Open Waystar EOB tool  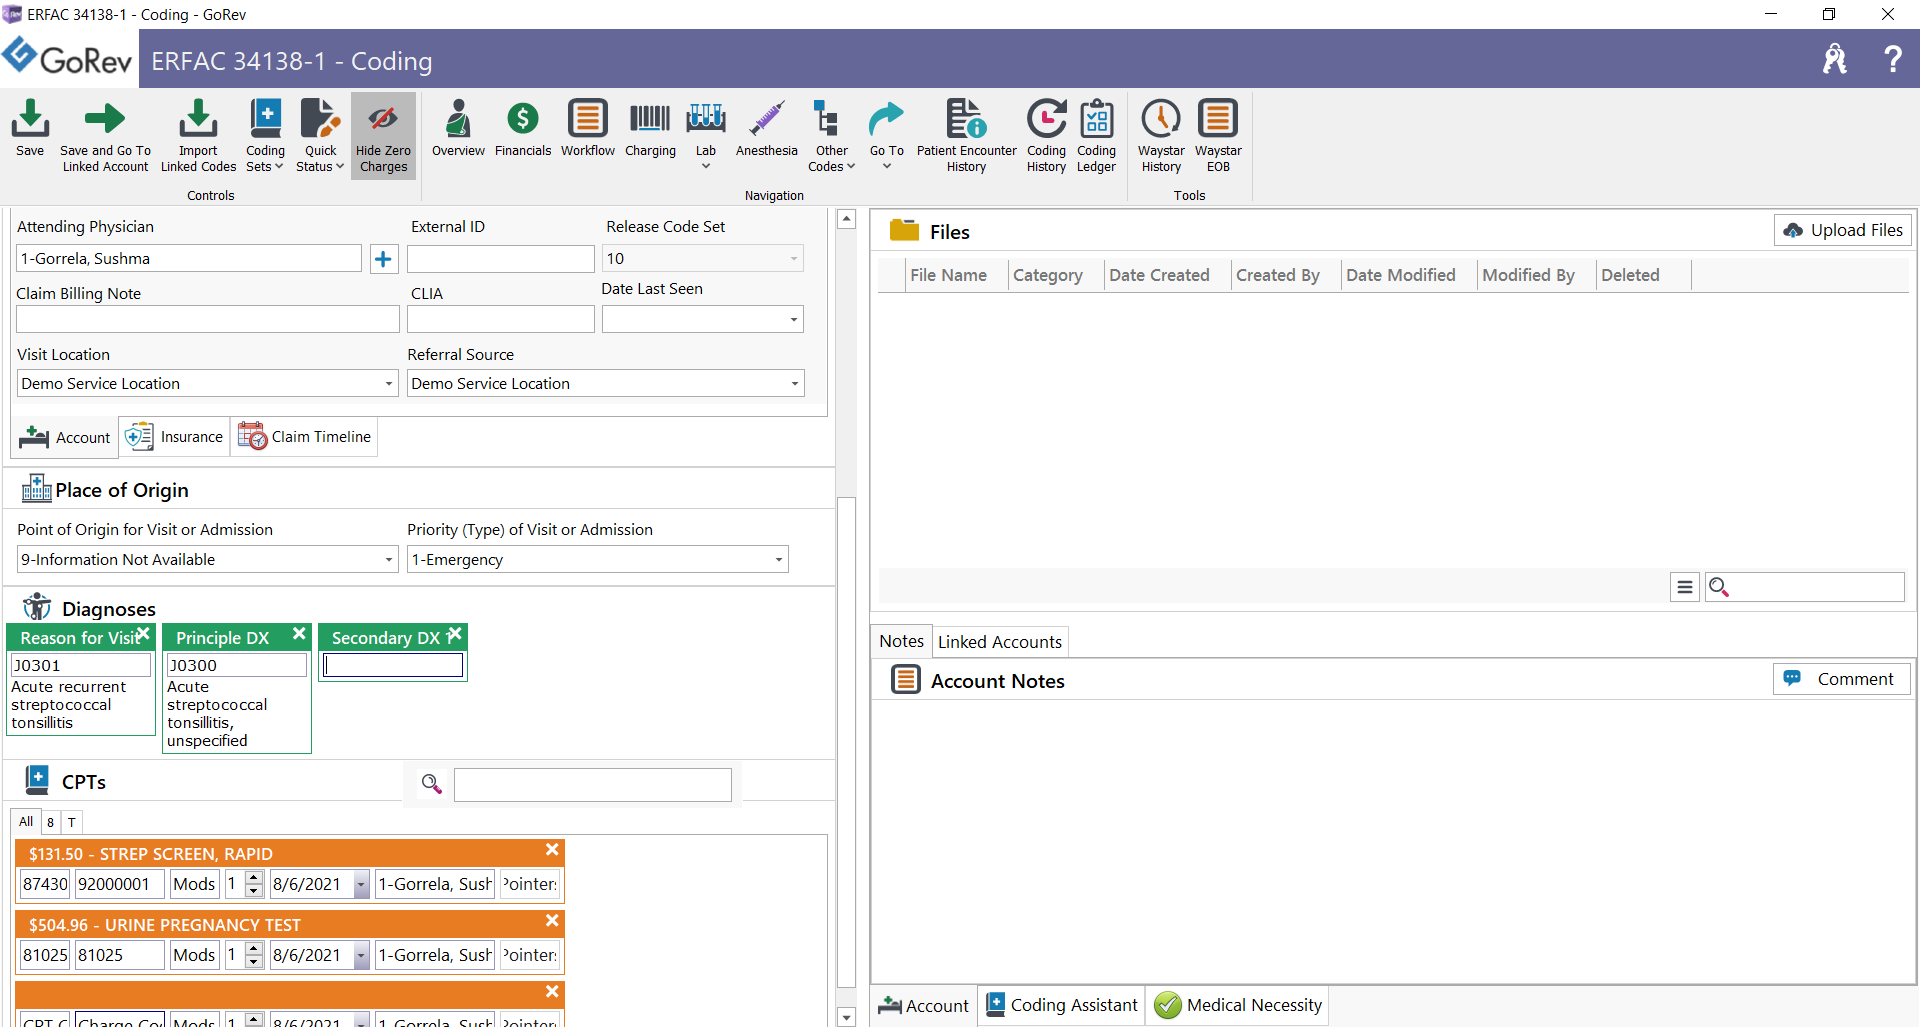[1218, 135]
